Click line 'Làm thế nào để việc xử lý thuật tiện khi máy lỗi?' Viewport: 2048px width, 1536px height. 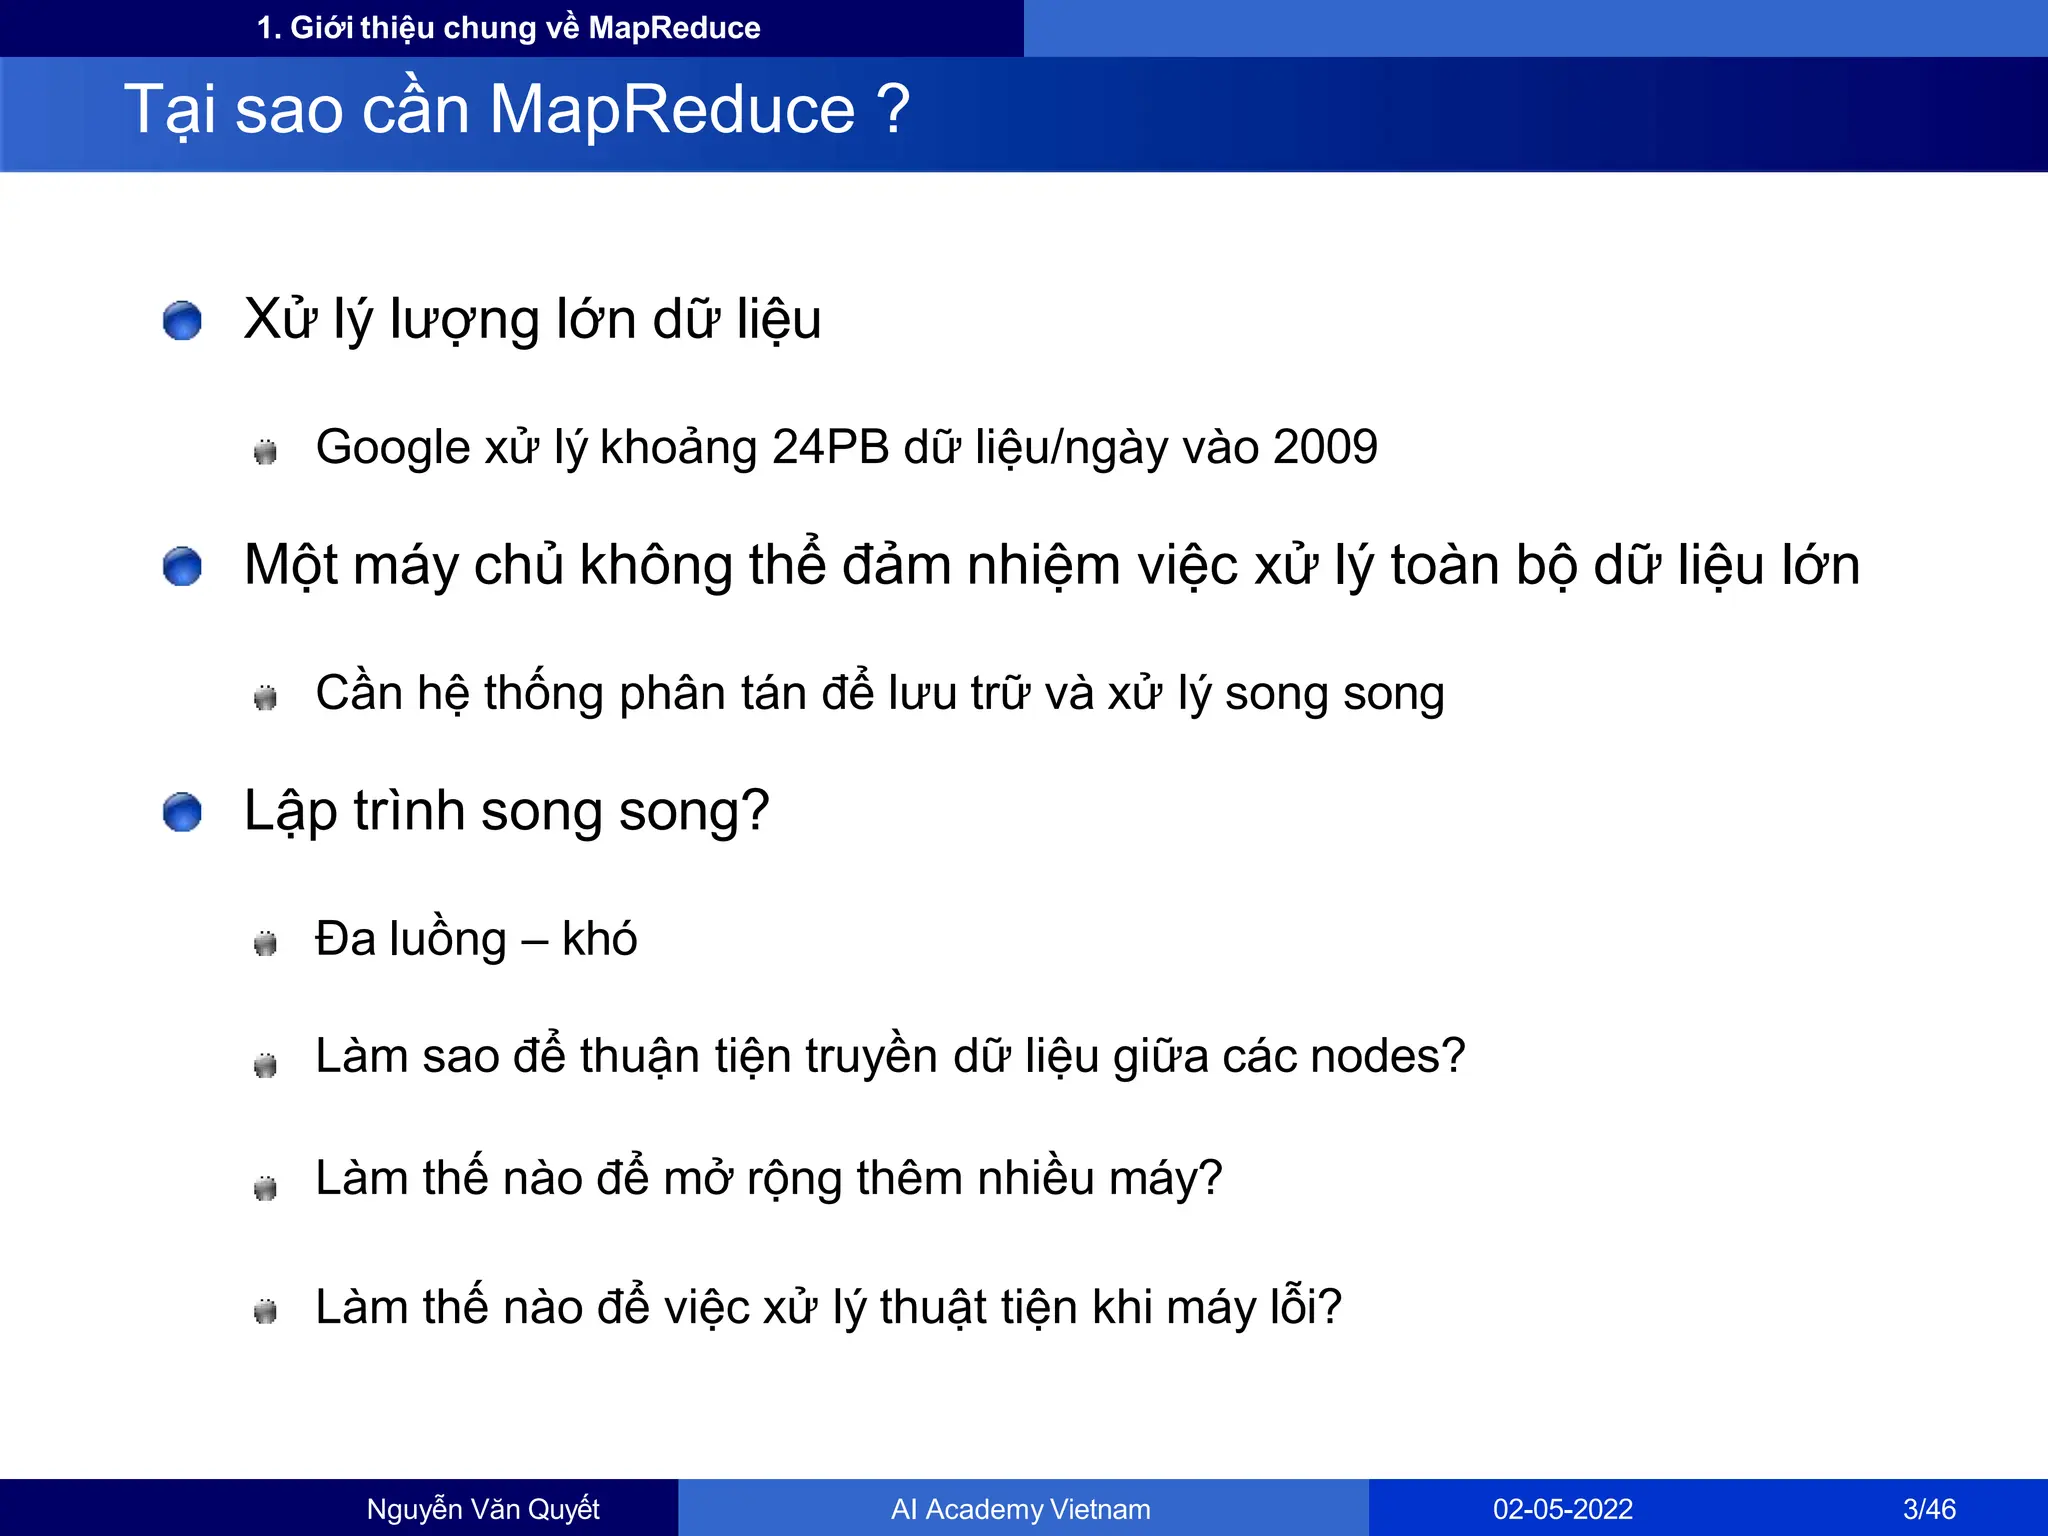tap(828, 1307)
